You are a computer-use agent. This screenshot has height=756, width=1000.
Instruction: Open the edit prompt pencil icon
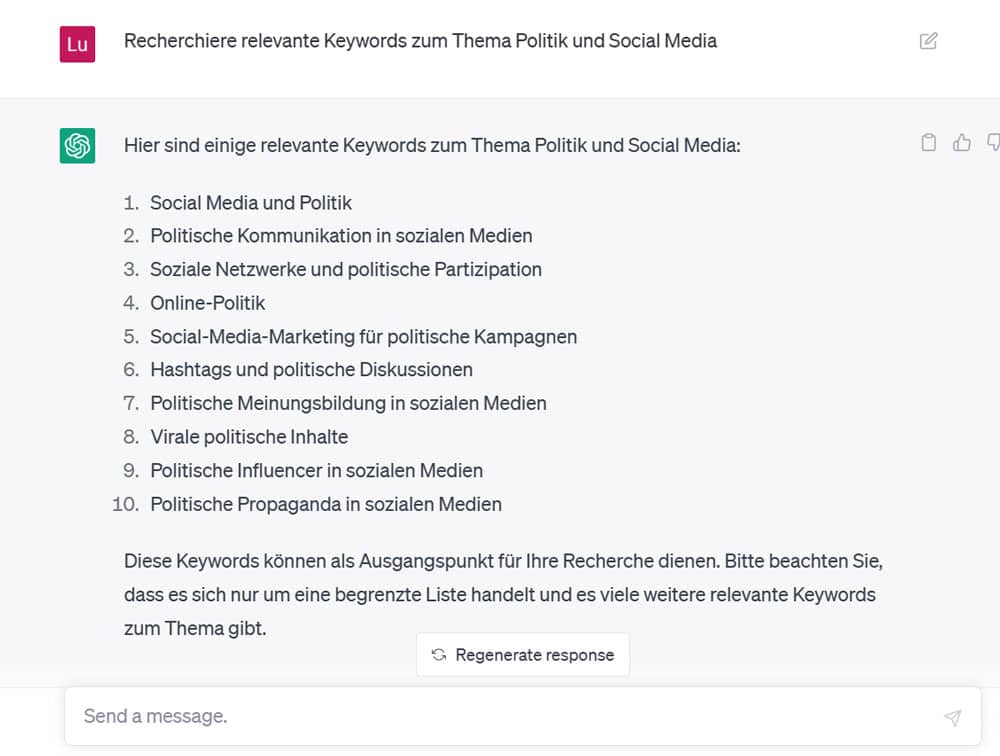[928, 40]
